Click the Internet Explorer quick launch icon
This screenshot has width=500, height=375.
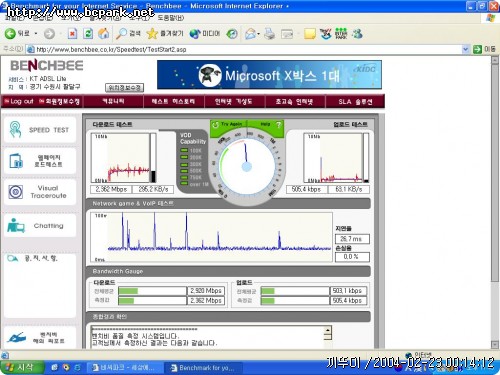[x=77, y=367]
